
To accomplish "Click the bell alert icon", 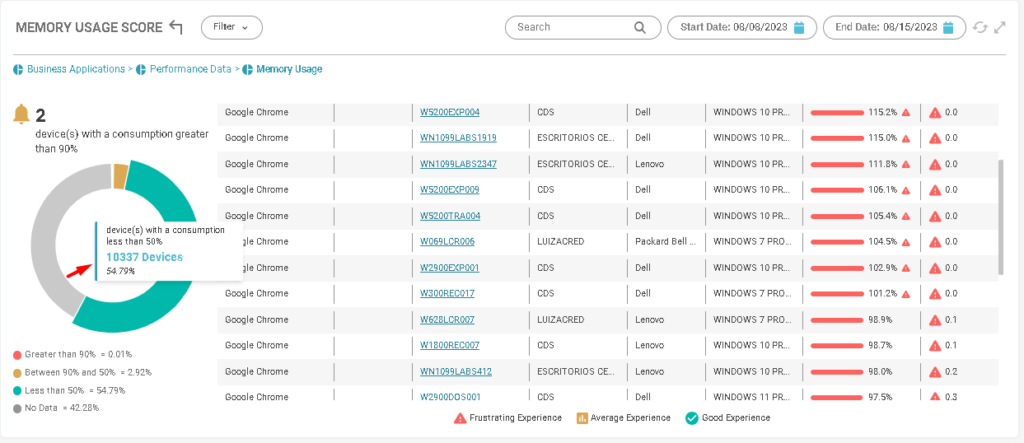I will (22, 115).
